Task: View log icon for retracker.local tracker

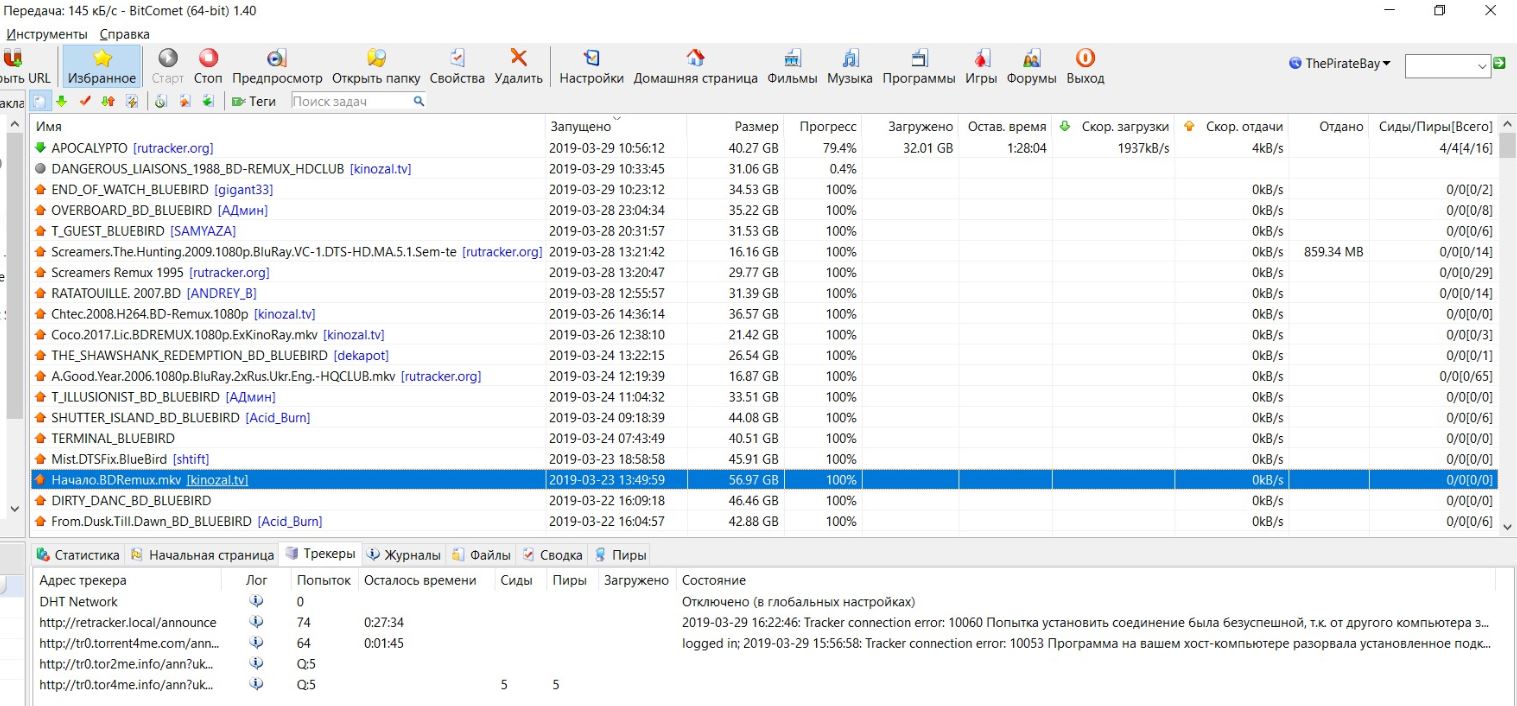Action: [x=256, y=622]
